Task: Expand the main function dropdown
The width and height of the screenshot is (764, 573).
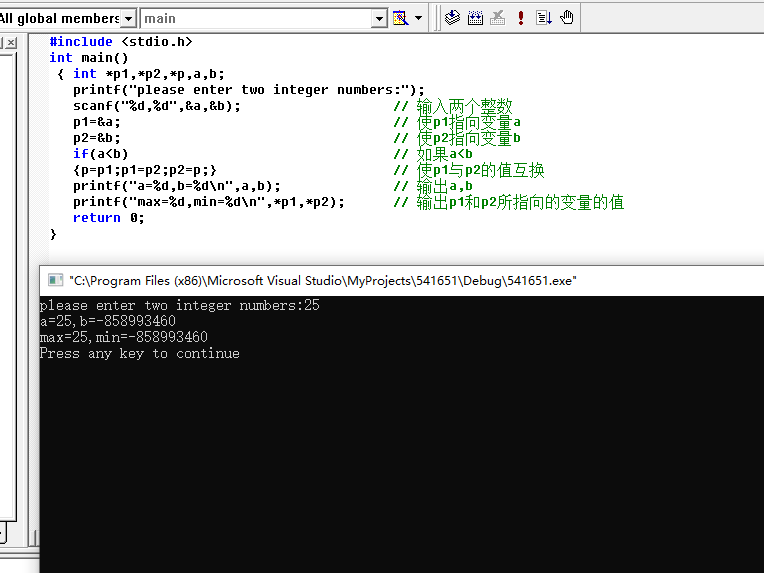Action: 379,19
